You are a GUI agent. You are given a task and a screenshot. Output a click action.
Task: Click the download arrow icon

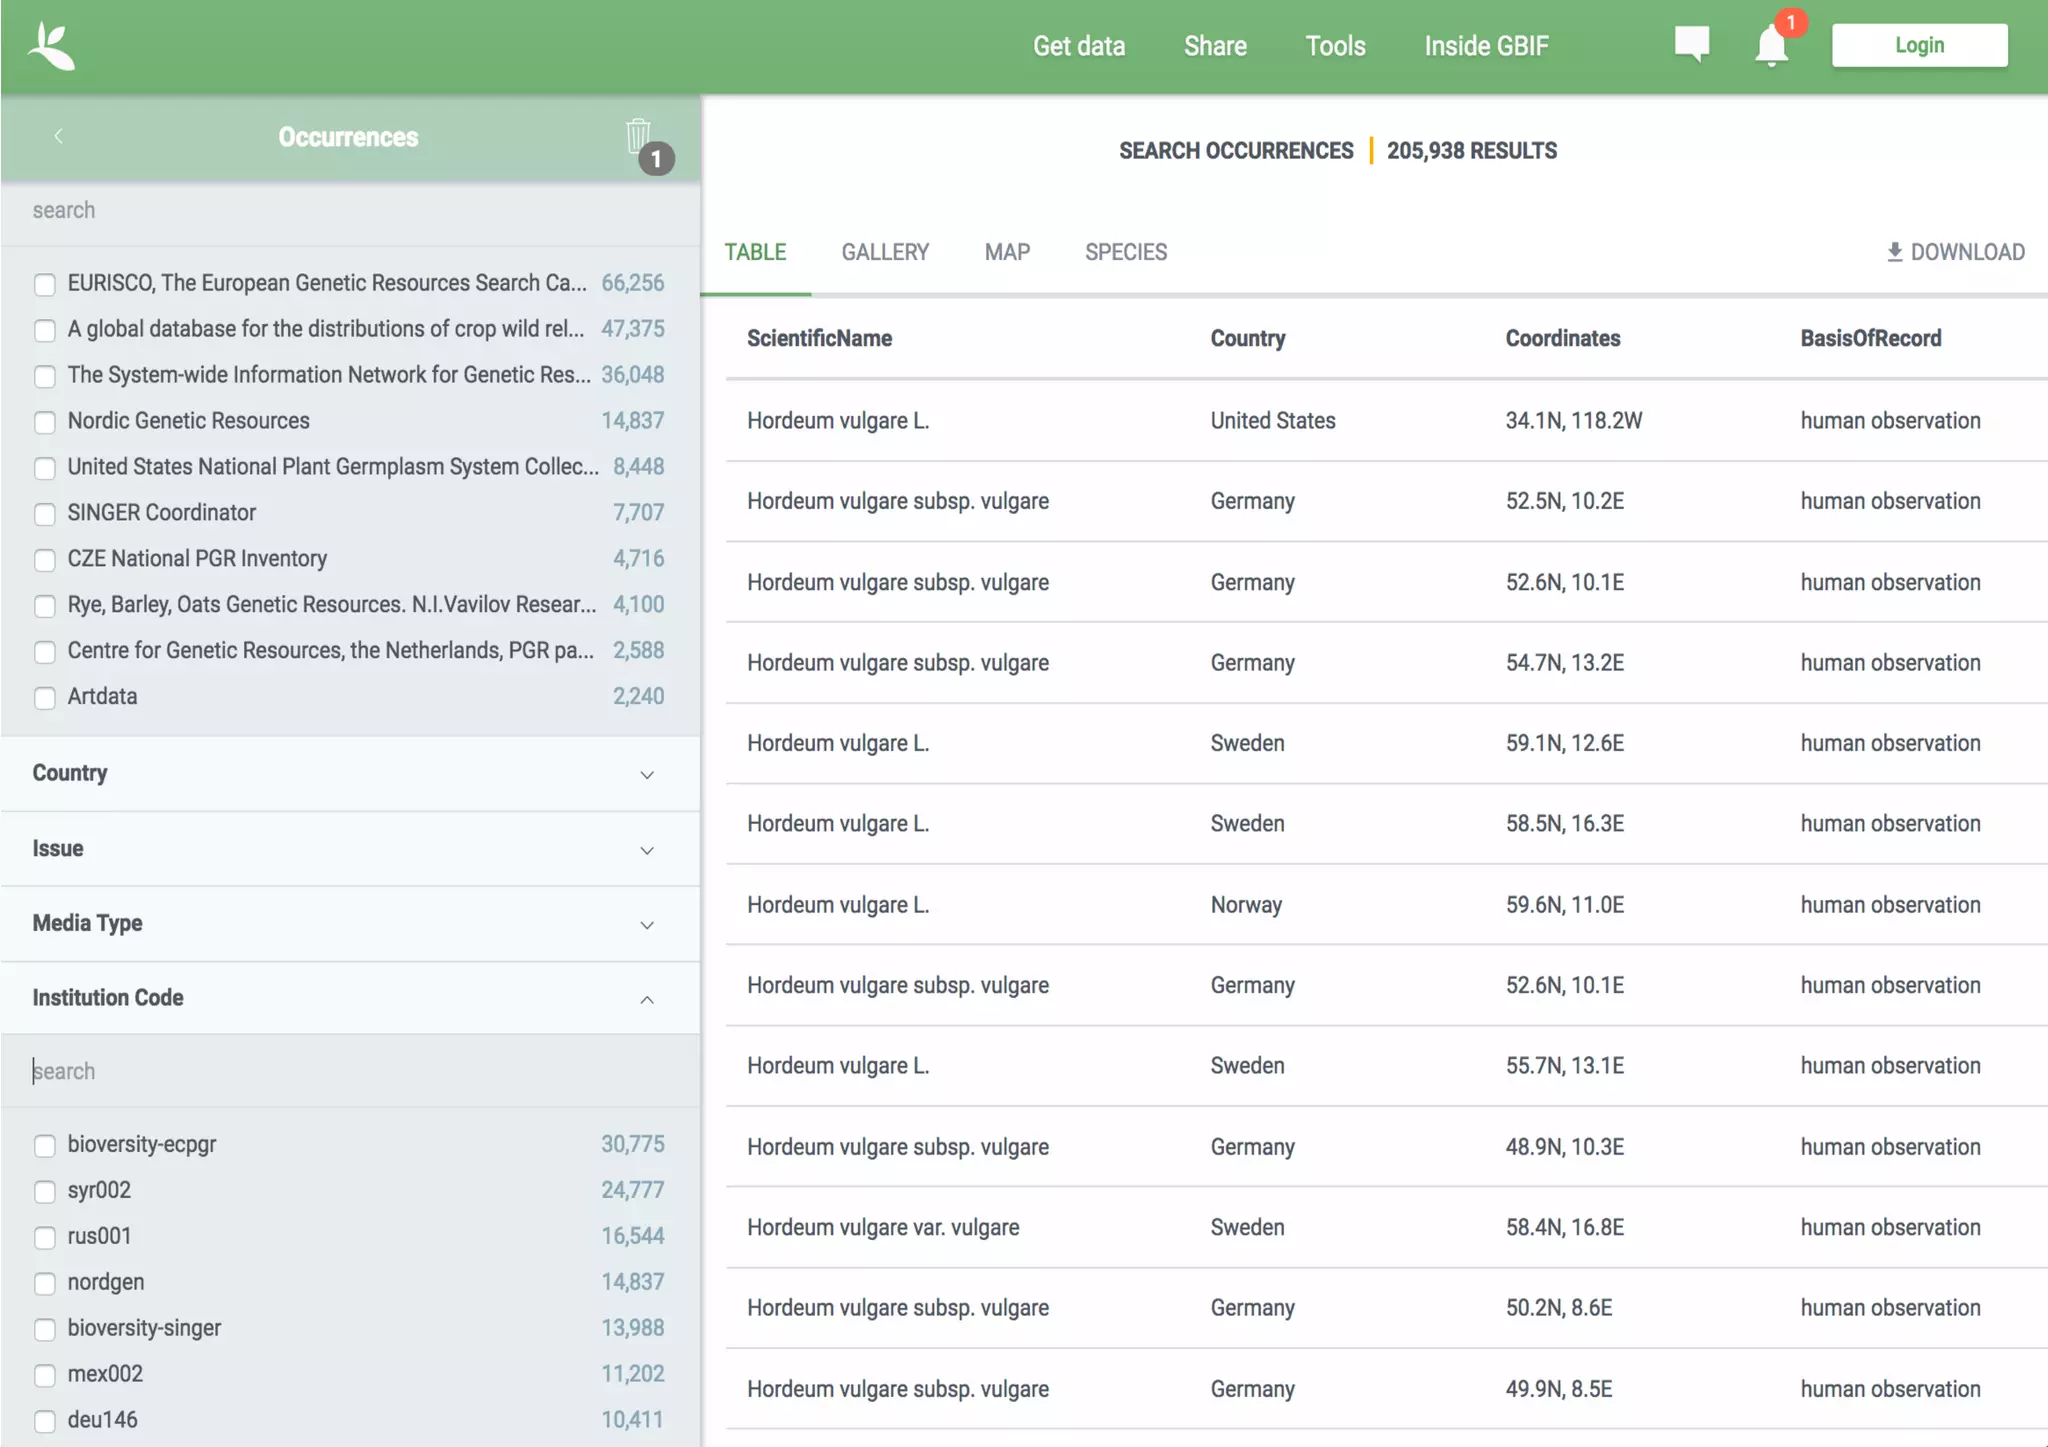[1894, 252]
